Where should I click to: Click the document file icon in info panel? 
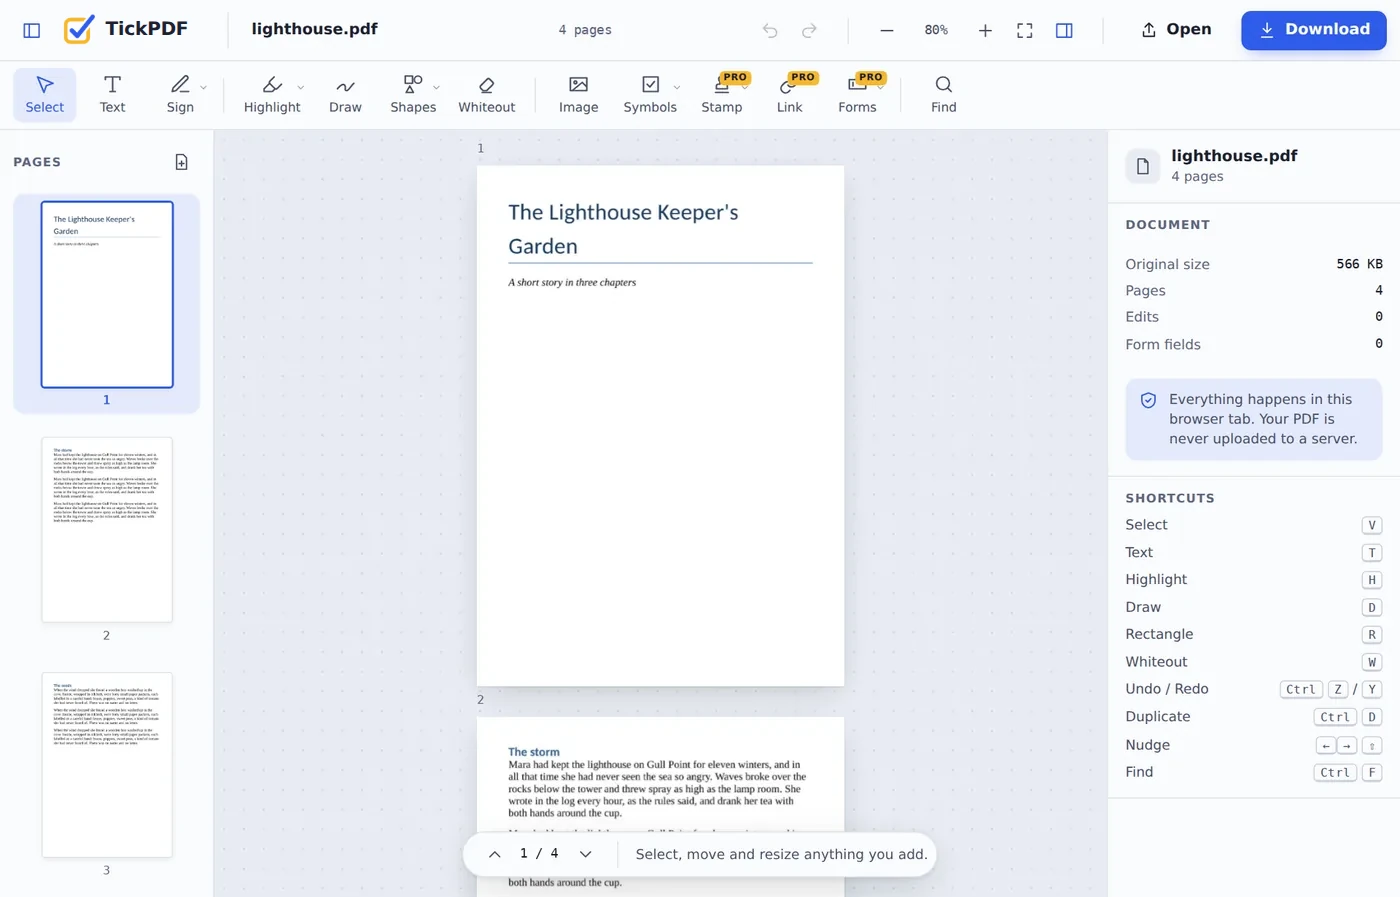[x=1143, y=166]
